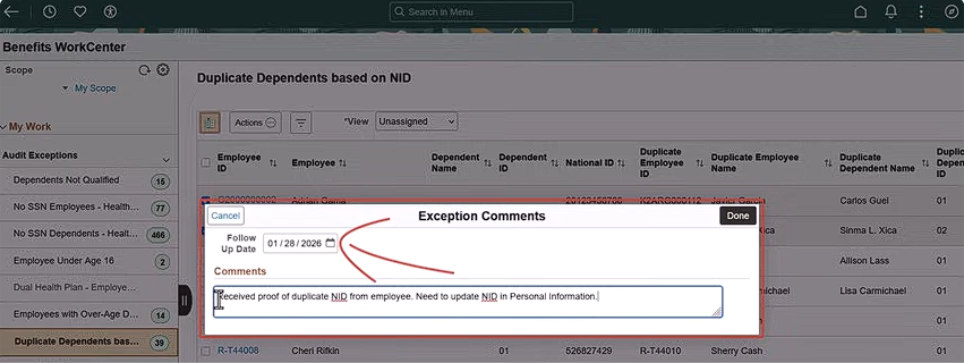Viewport: 964px width, 363px height.
Task: Open Recently Visited clock icon
Action: [49, 12]
